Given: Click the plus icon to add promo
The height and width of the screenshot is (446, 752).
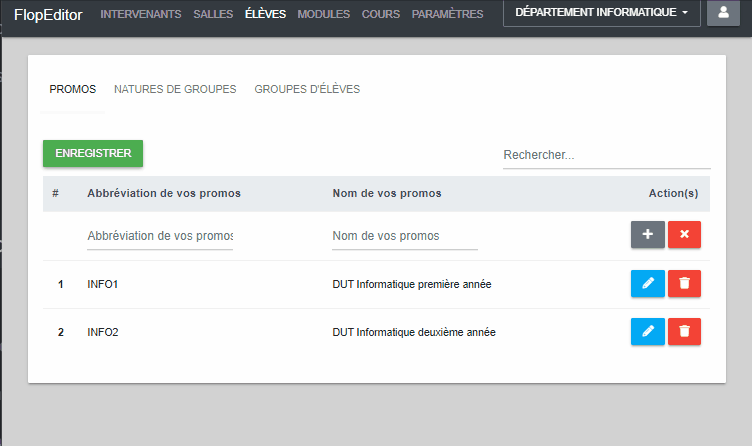Looking at the screenshot, I should 647,234.
